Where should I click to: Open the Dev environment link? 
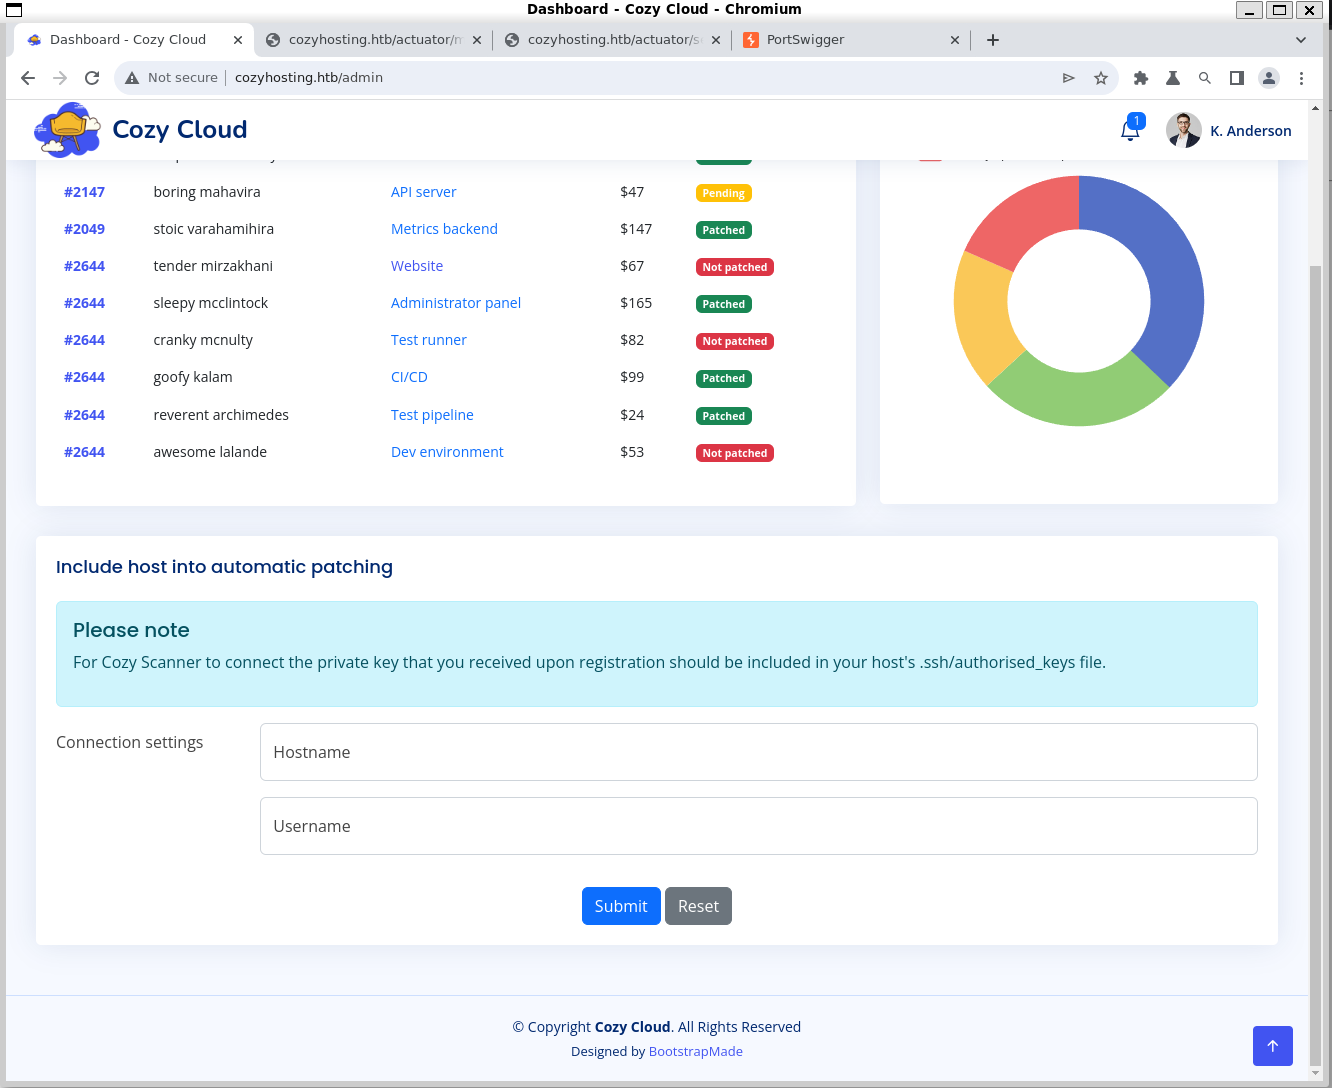tap(447, 452)
